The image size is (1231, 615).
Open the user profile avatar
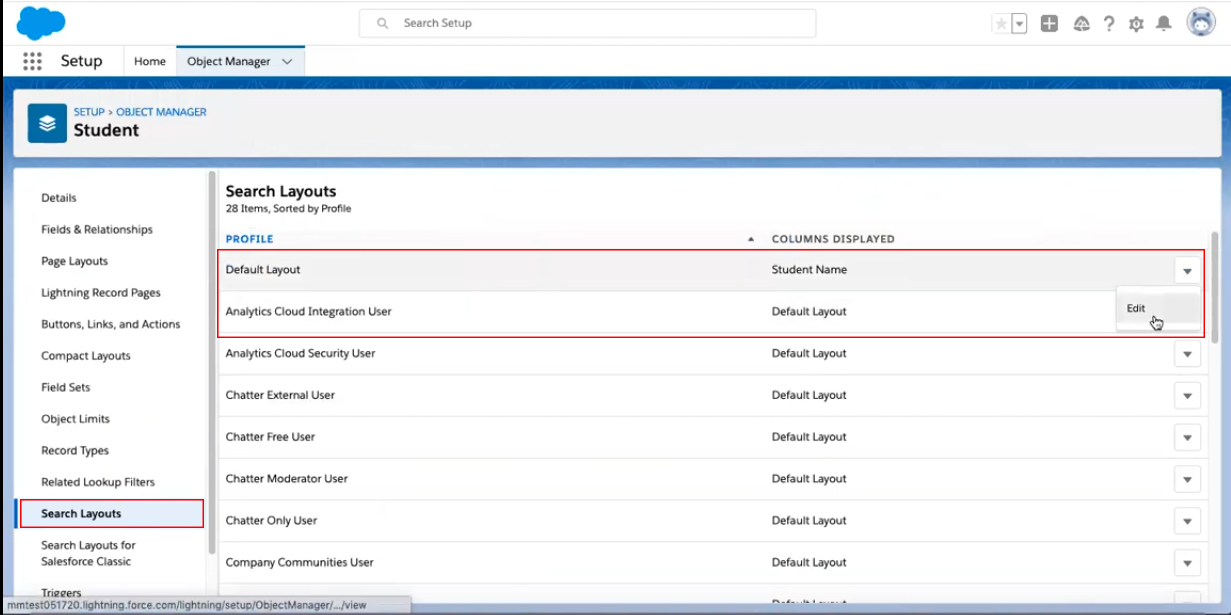point(1201,23)
